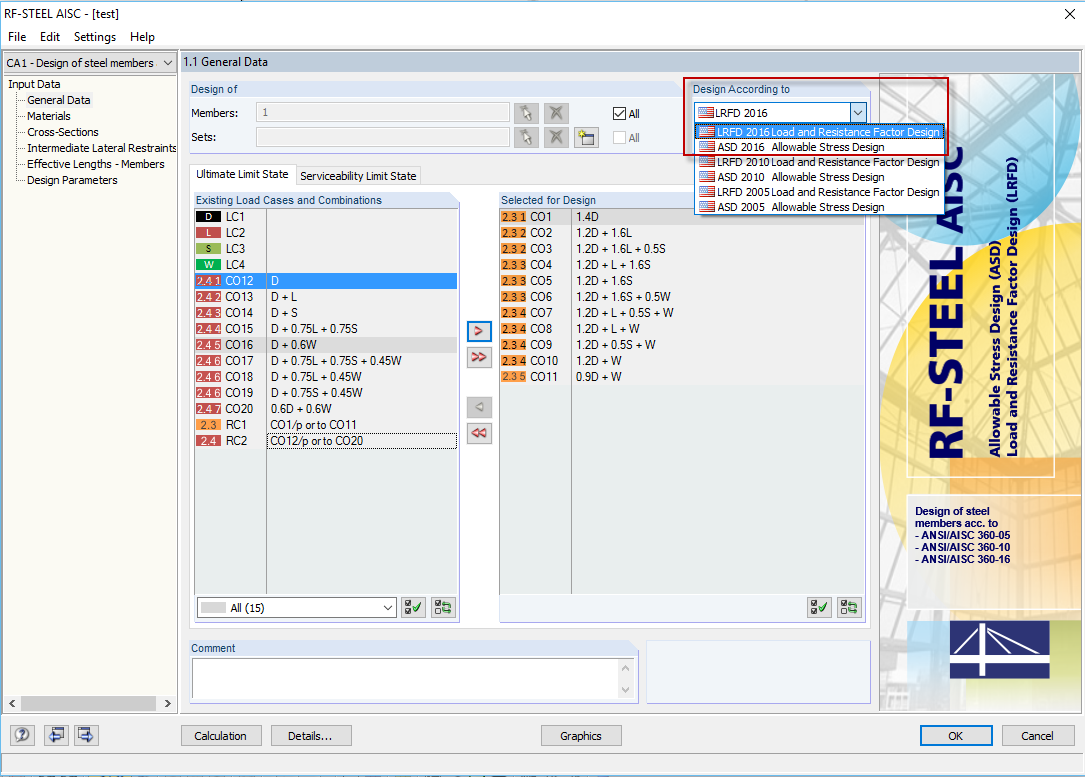Select Effective Lengths - Members in tree
Screen dimensions: 1085x777
(x=95, y=163)
